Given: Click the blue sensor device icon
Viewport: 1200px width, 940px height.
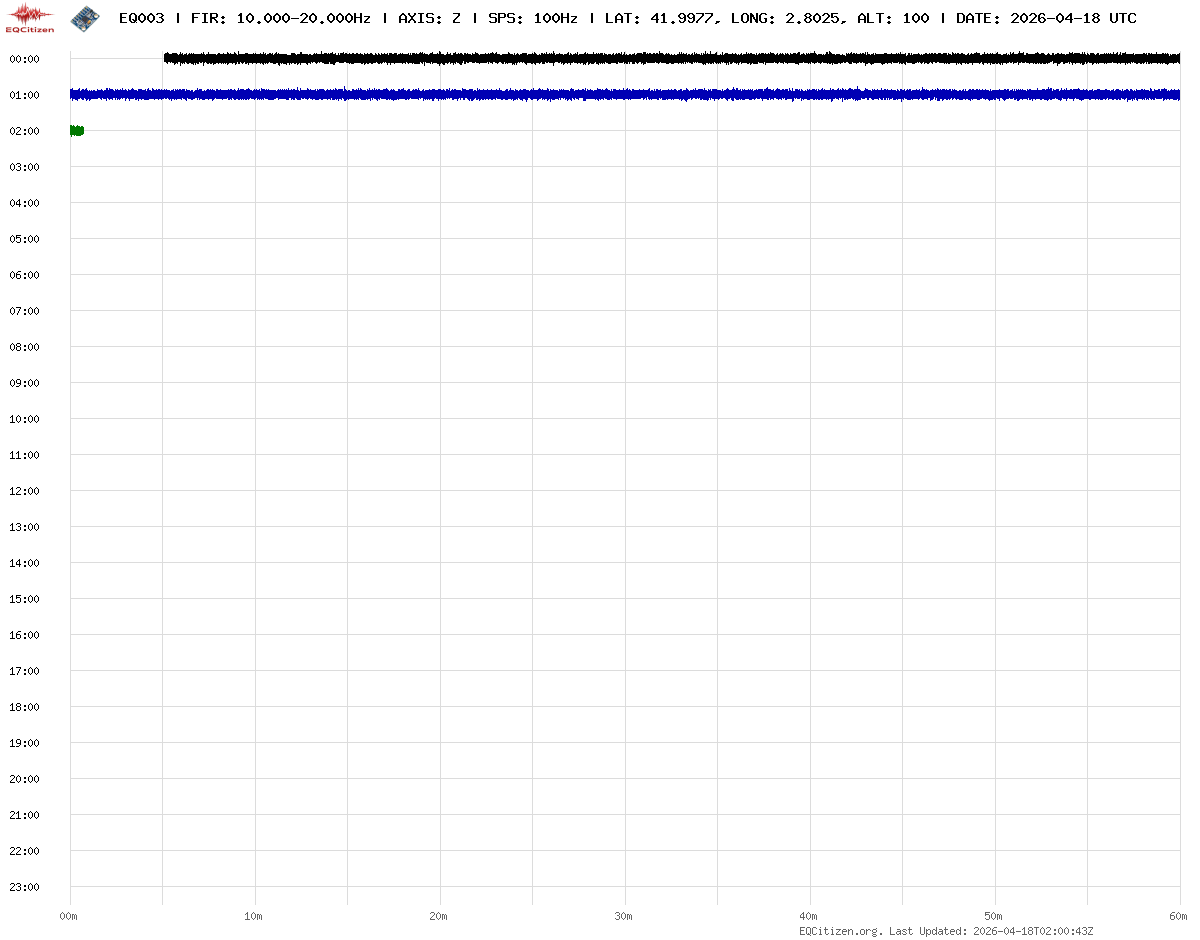Looking at the screenshot, I should [x=85, y=17].
